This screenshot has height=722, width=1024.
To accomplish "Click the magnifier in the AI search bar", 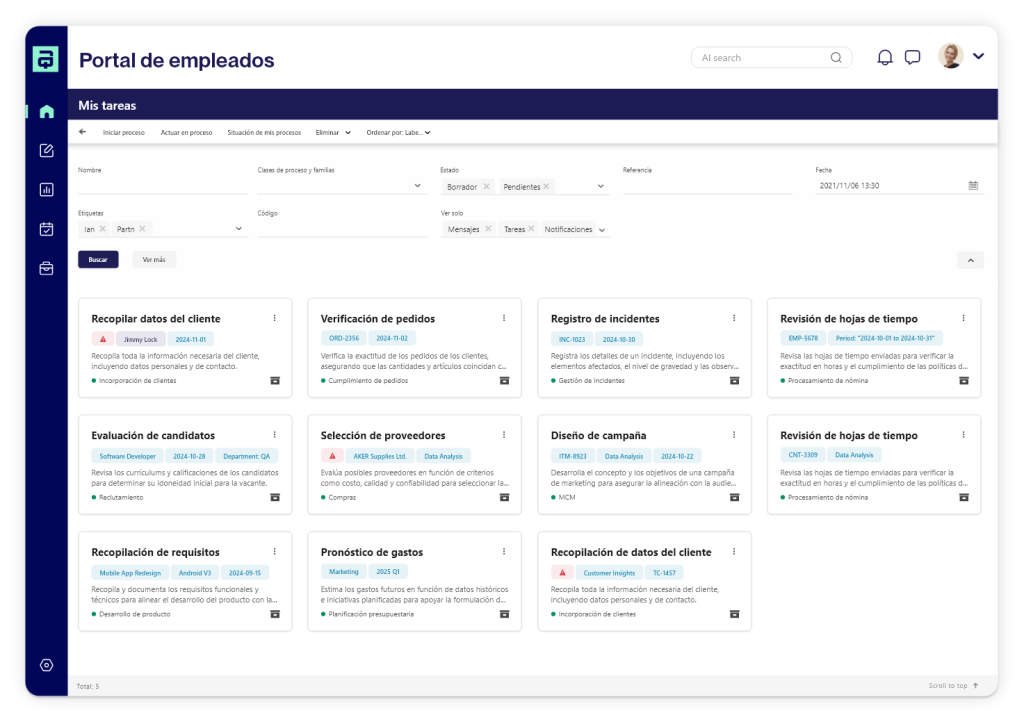I will [x=836, y=57].
